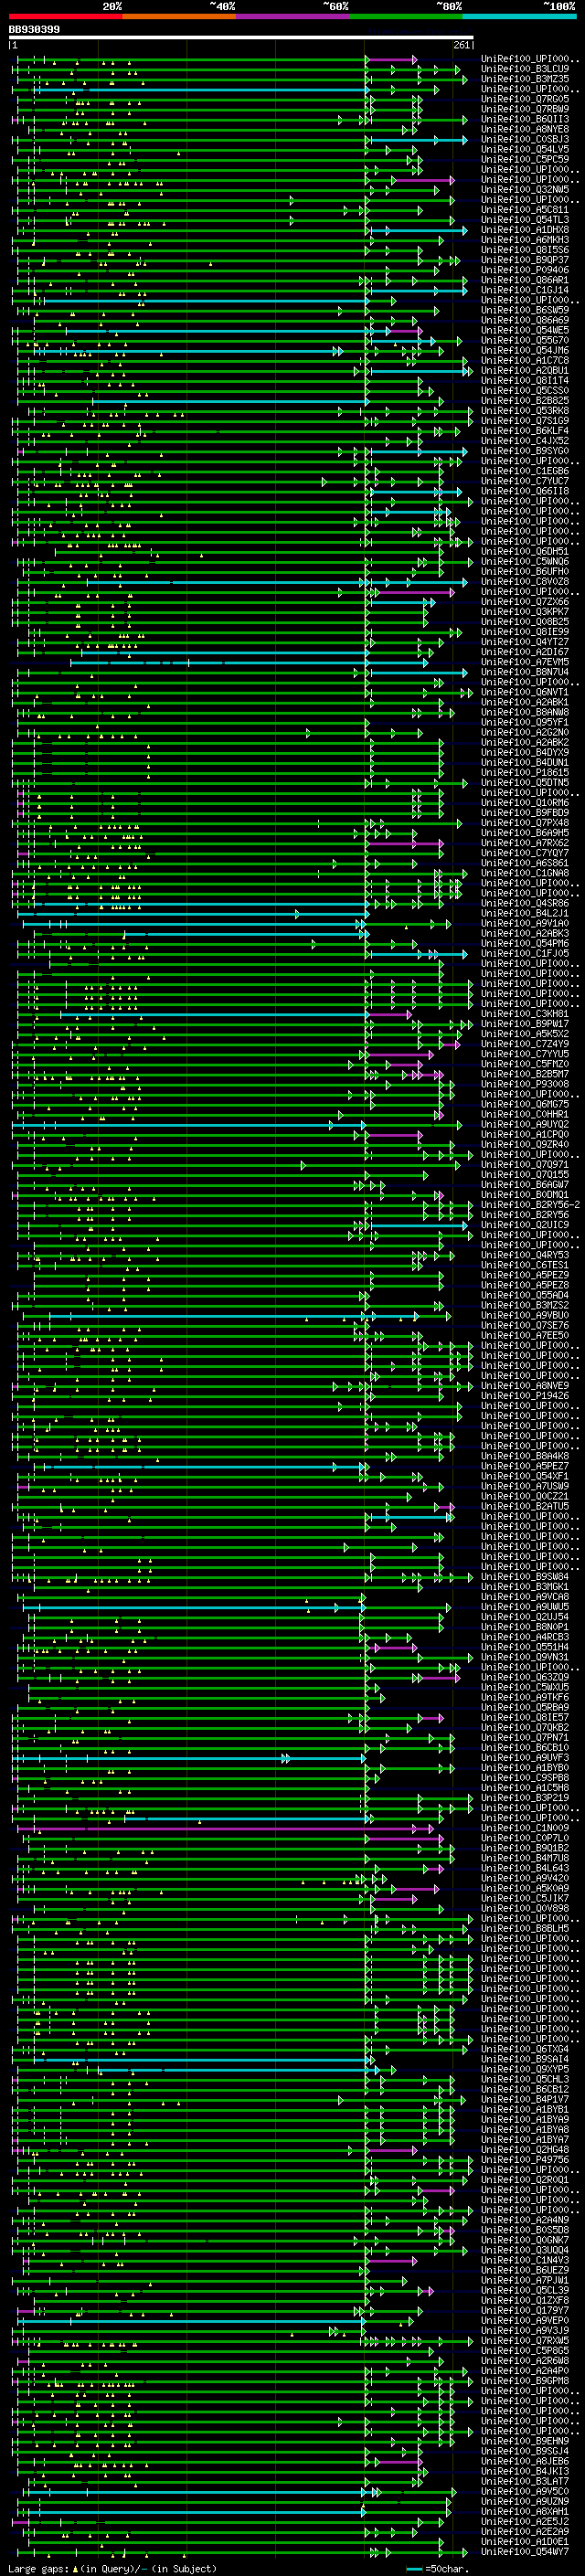Viewport: 585px width, 2576px height.
Task: Open the UniRef100_A9UWU5 entry
Action: pos(524,1606)
